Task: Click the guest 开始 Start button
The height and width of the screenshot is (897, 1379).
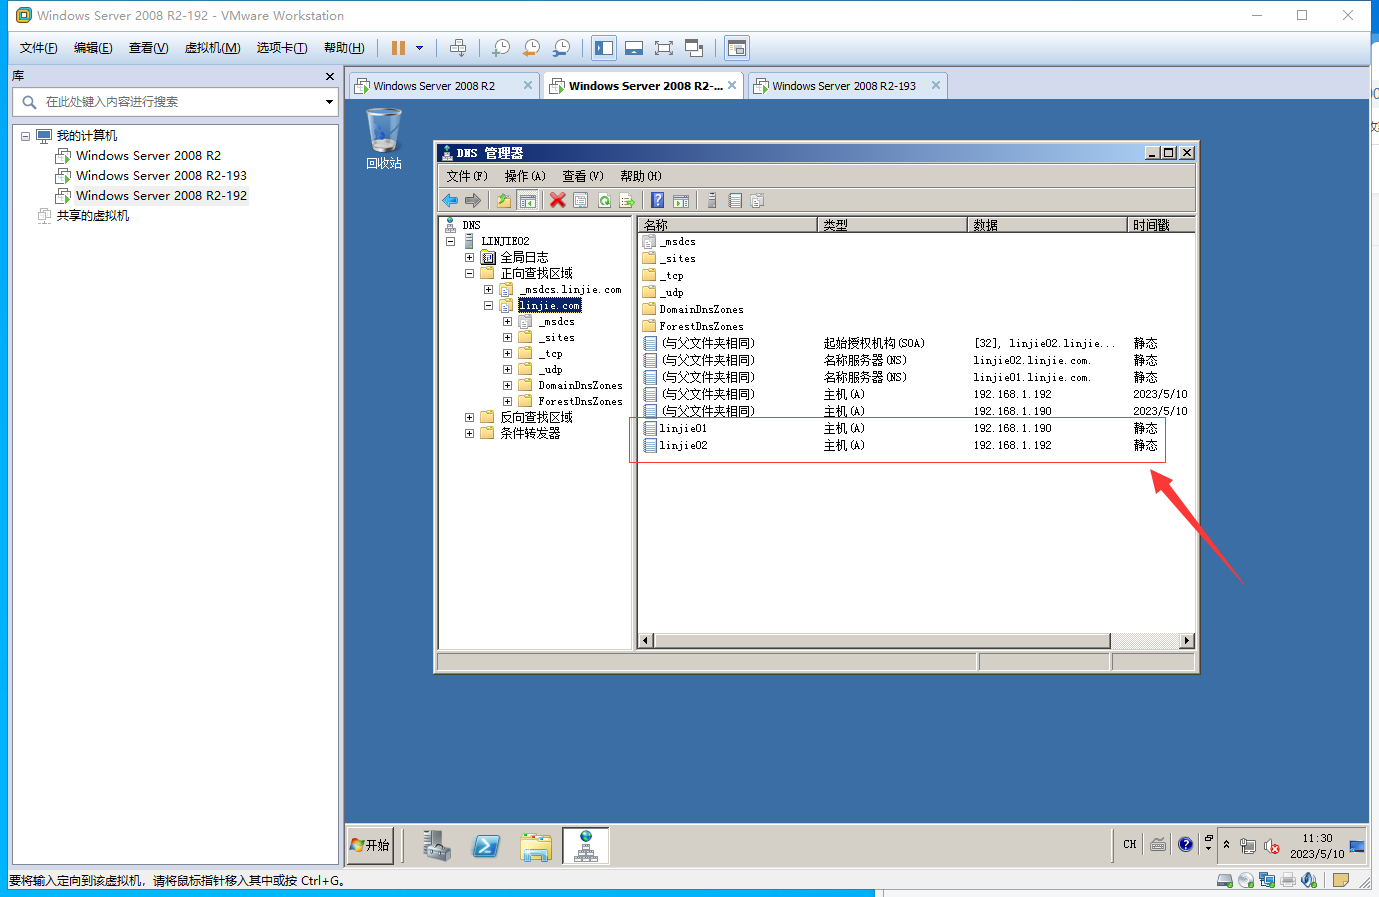Action: coord(370,845)
